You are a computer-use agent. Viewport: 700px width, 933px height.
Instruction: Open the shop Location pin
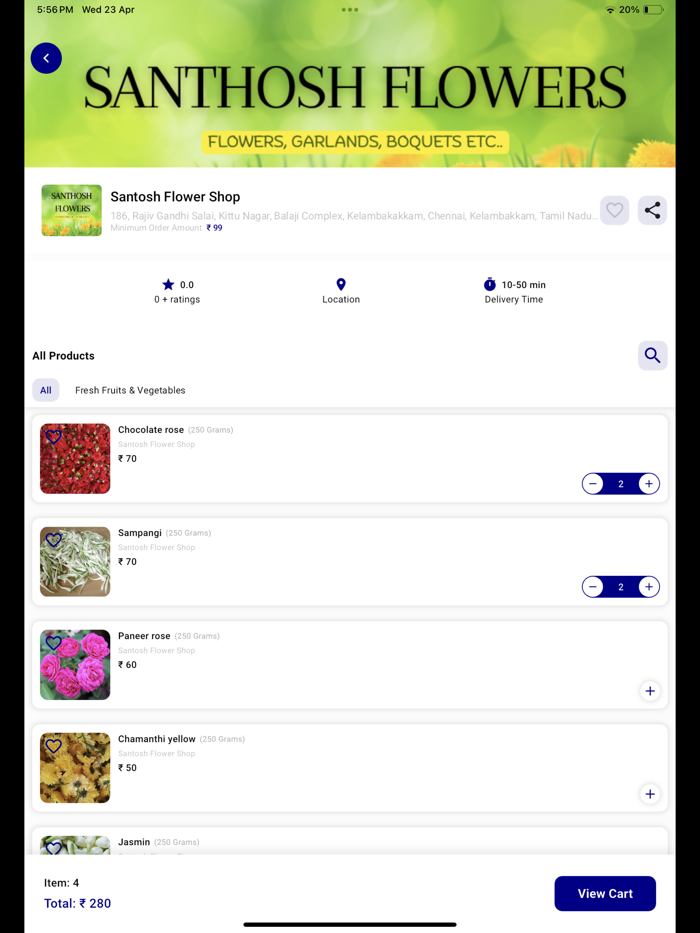pos(341,284)
